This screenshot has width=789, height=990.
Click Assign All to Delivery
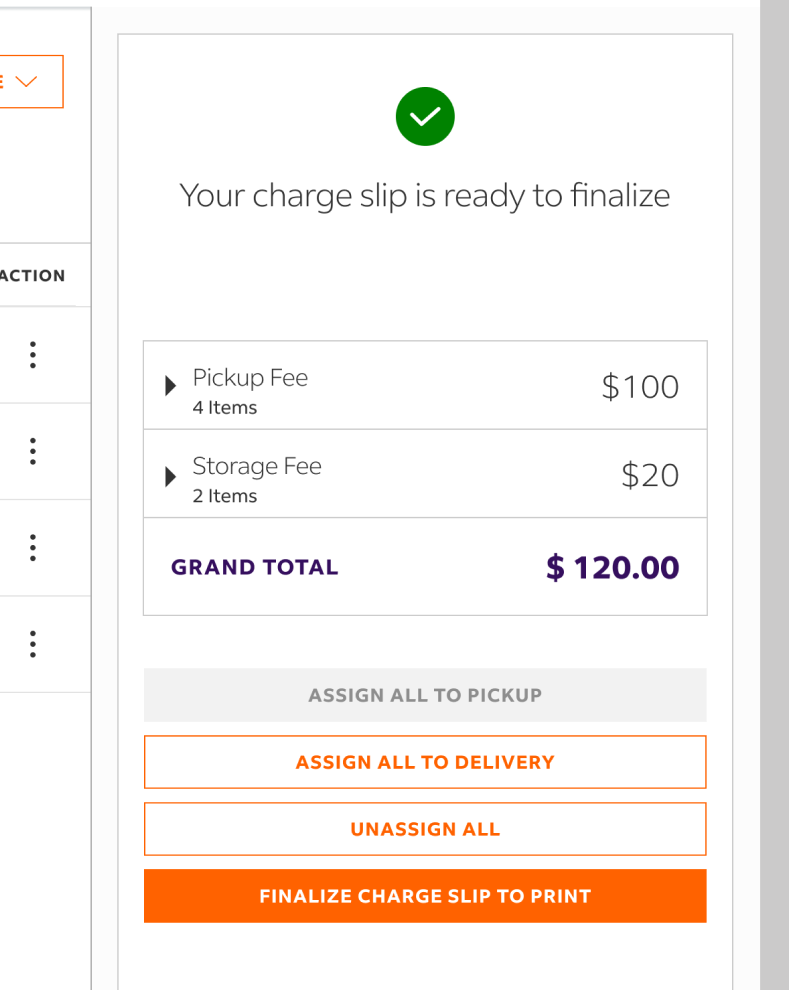pyautogui.click(x=425, y=762)
